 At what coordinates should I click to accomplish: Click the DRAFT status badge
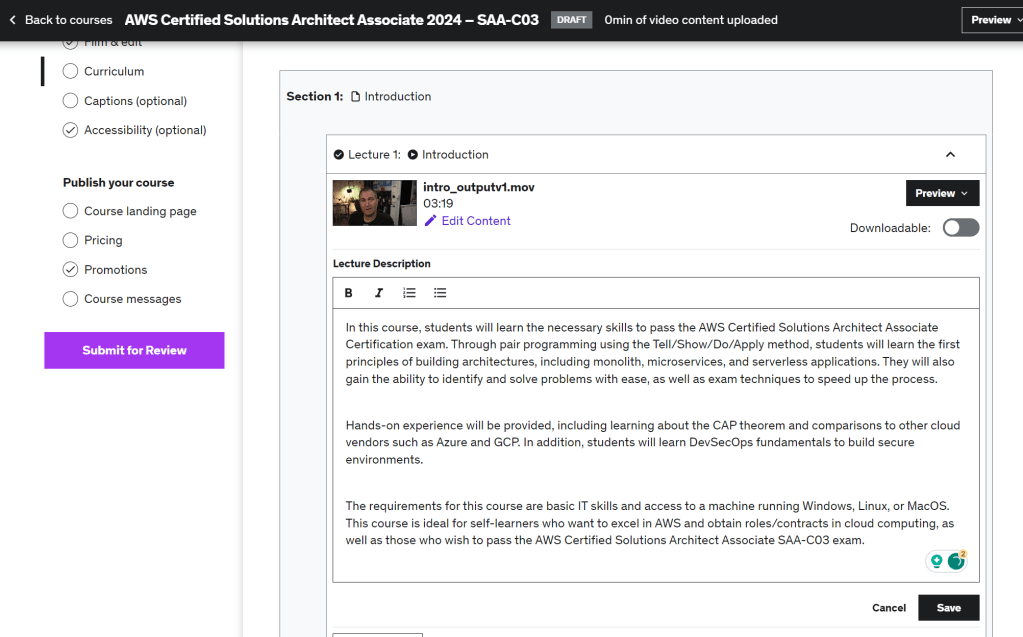[572, 20]
